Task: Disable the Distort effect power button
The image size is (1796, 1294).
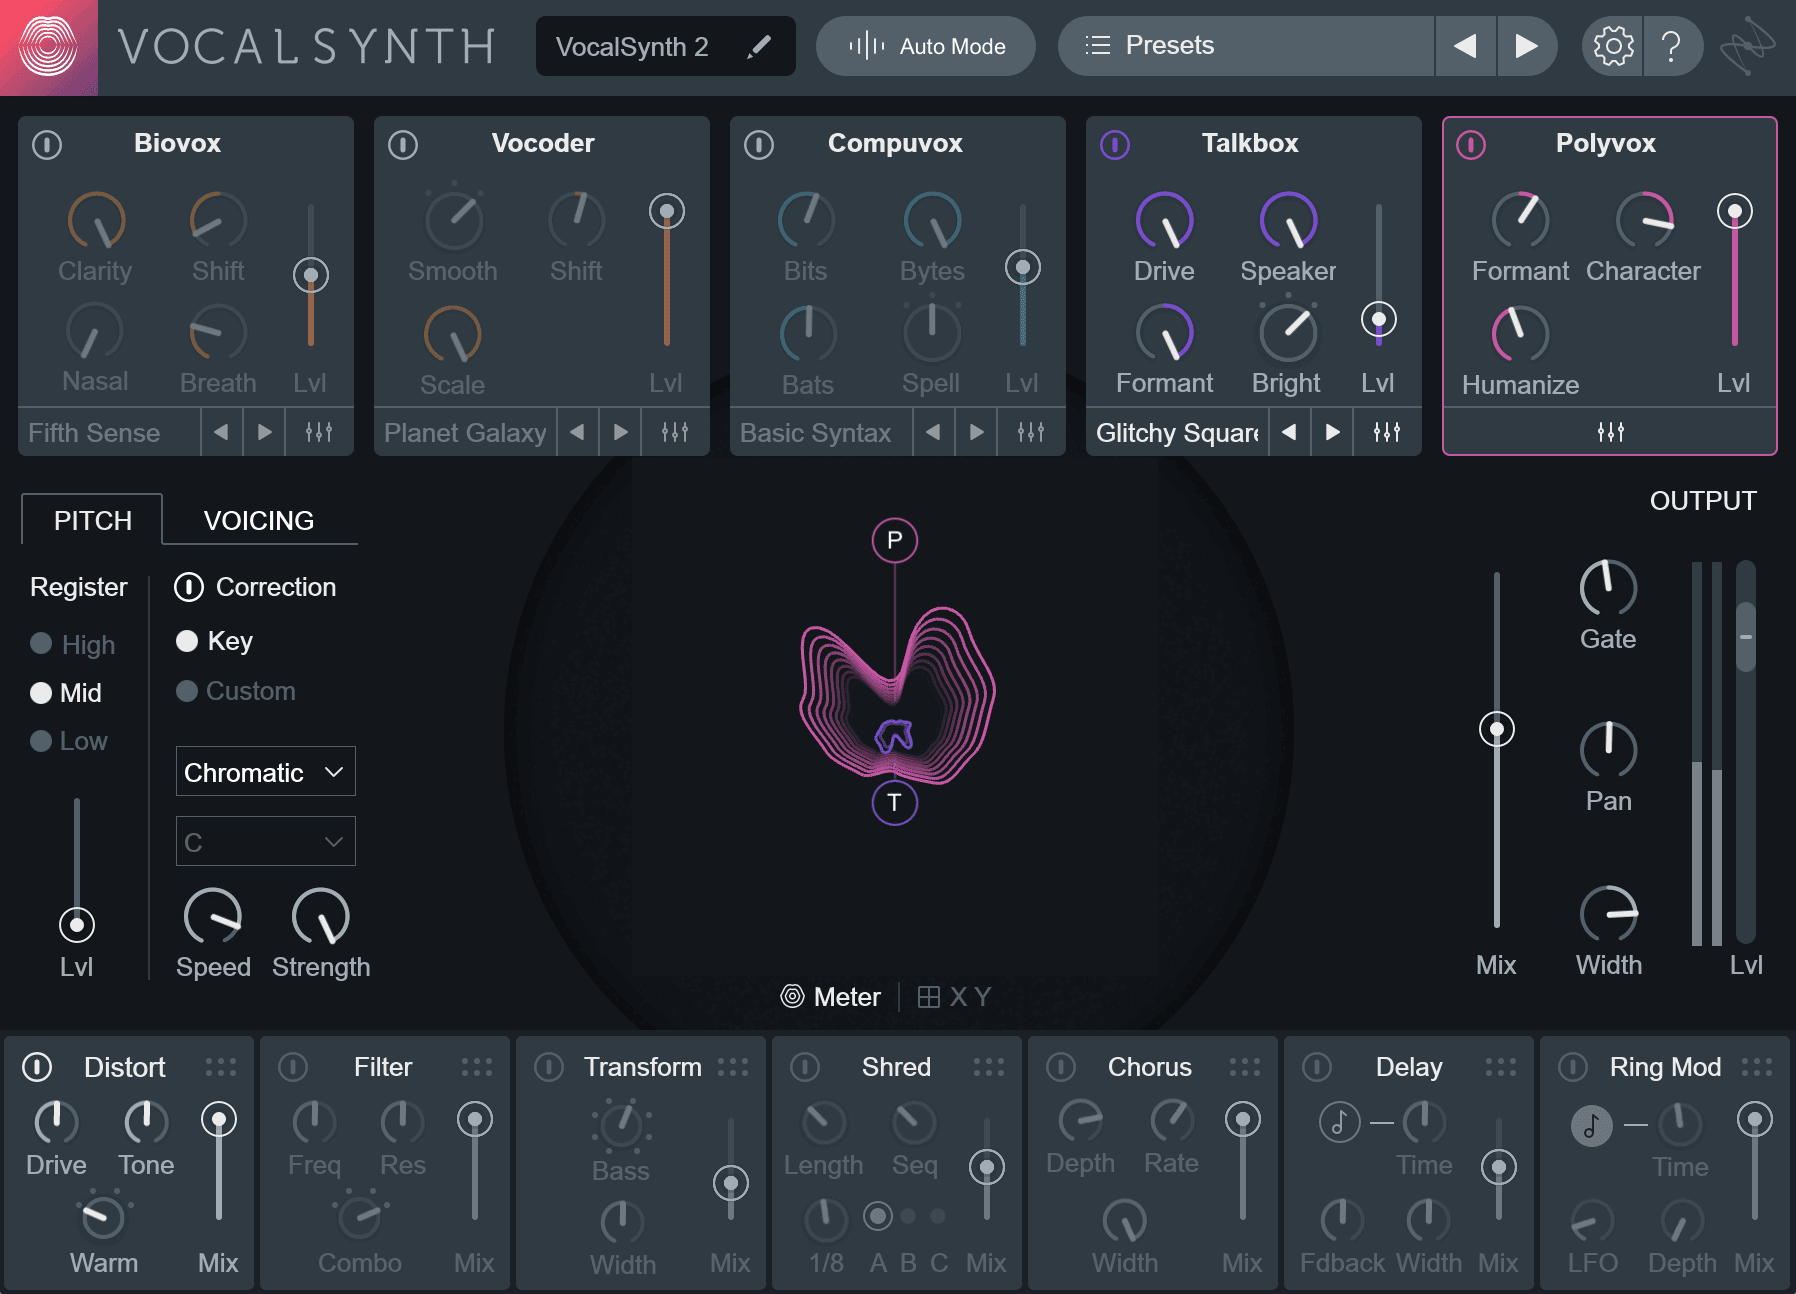Action: 37,1067
